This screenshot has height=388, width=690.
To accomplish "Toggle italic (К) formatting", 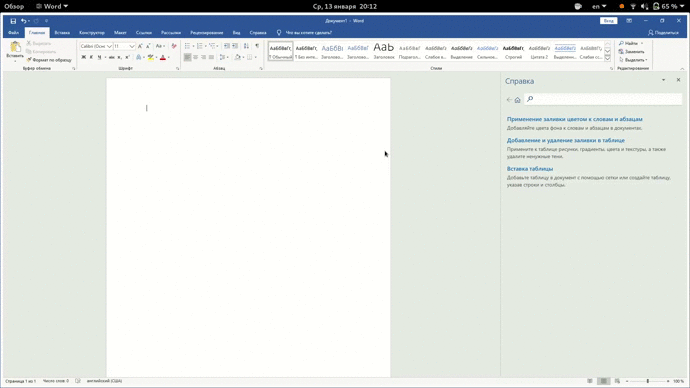I will point(92,57).
